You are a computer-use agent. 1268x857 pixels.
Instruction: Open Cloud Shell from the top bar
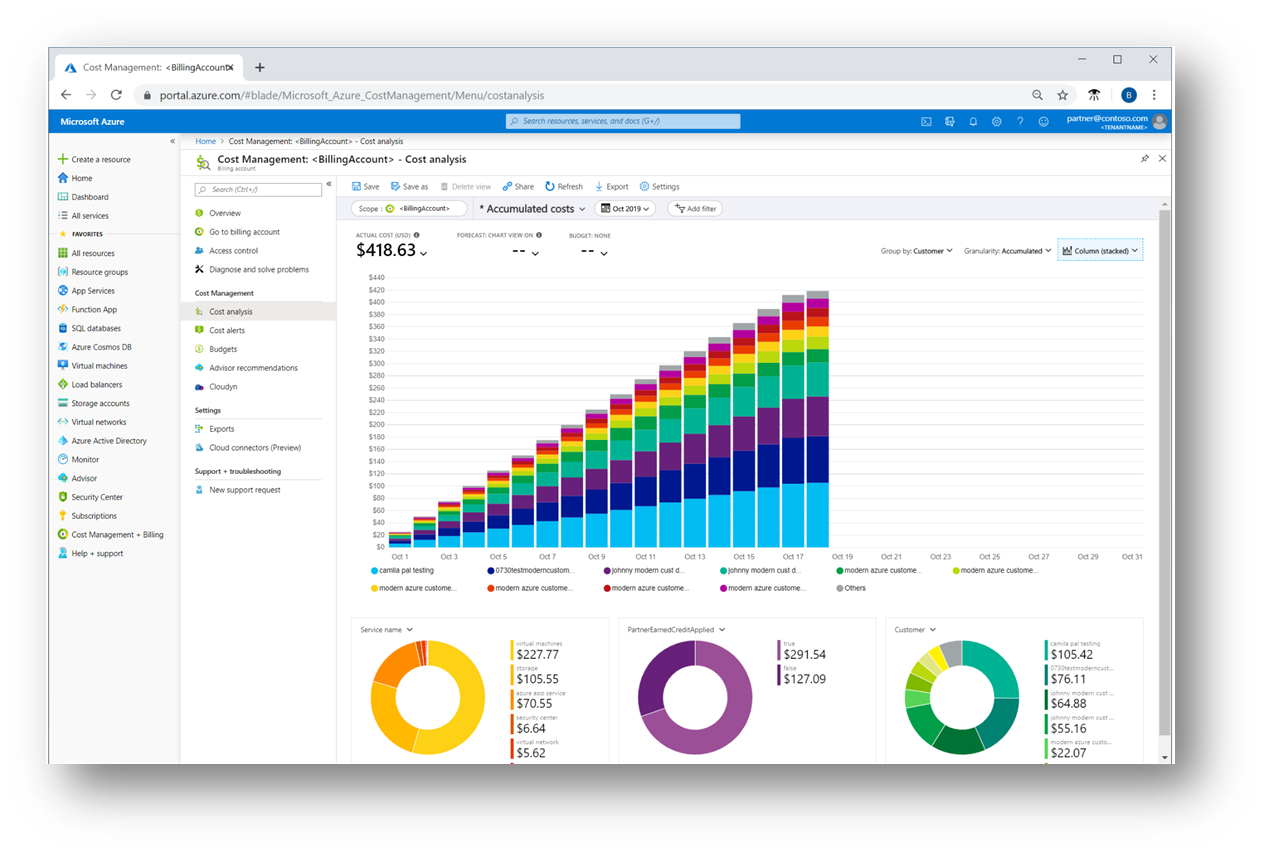tap(925, 120)
